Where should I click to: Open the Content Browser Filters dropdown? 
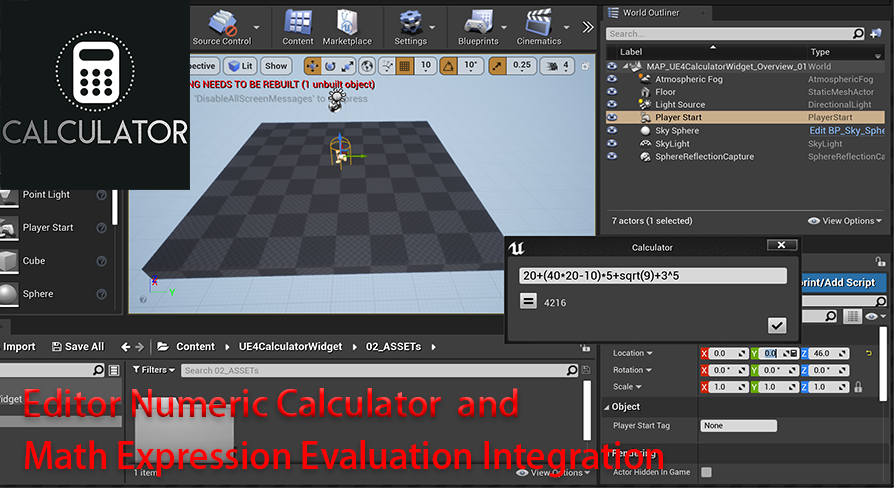point(154,370)
